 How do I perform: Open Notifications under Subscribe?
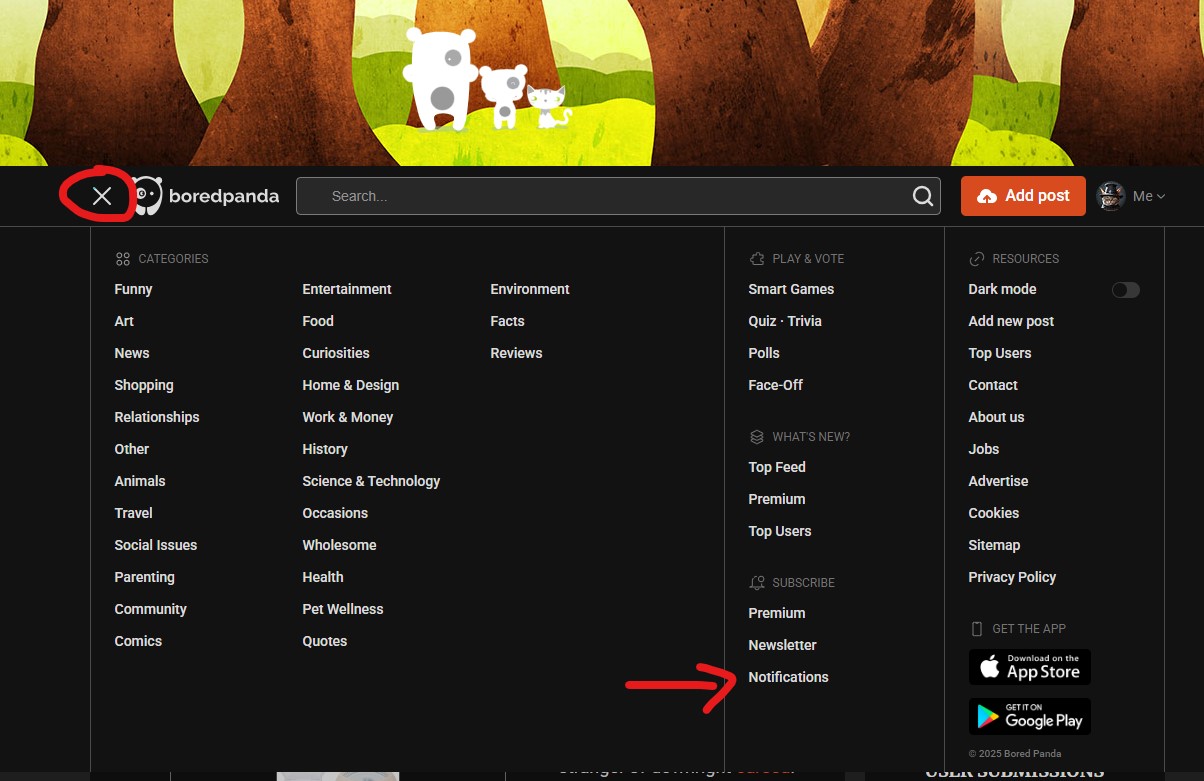click(x=788, y=677)
